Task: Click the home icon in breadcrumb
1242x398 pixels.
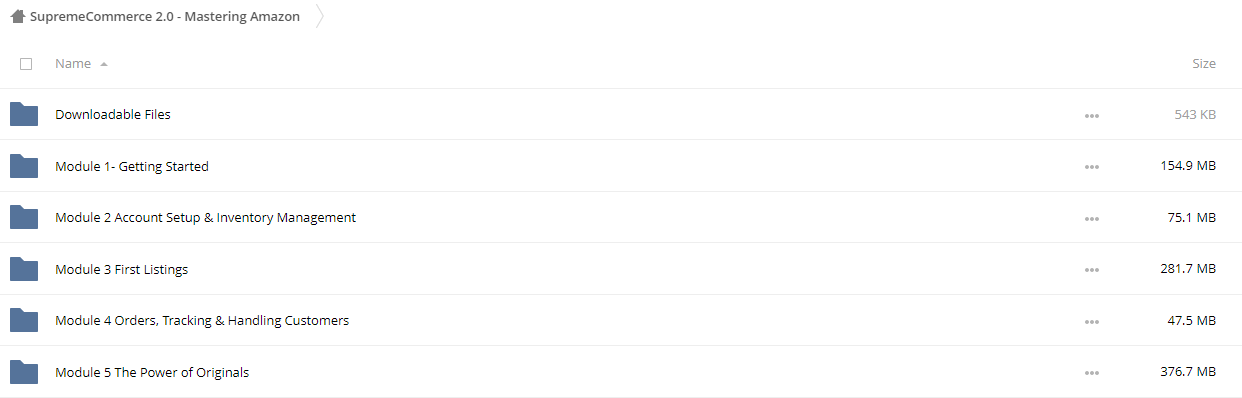Action: click(x=18, y=17)
